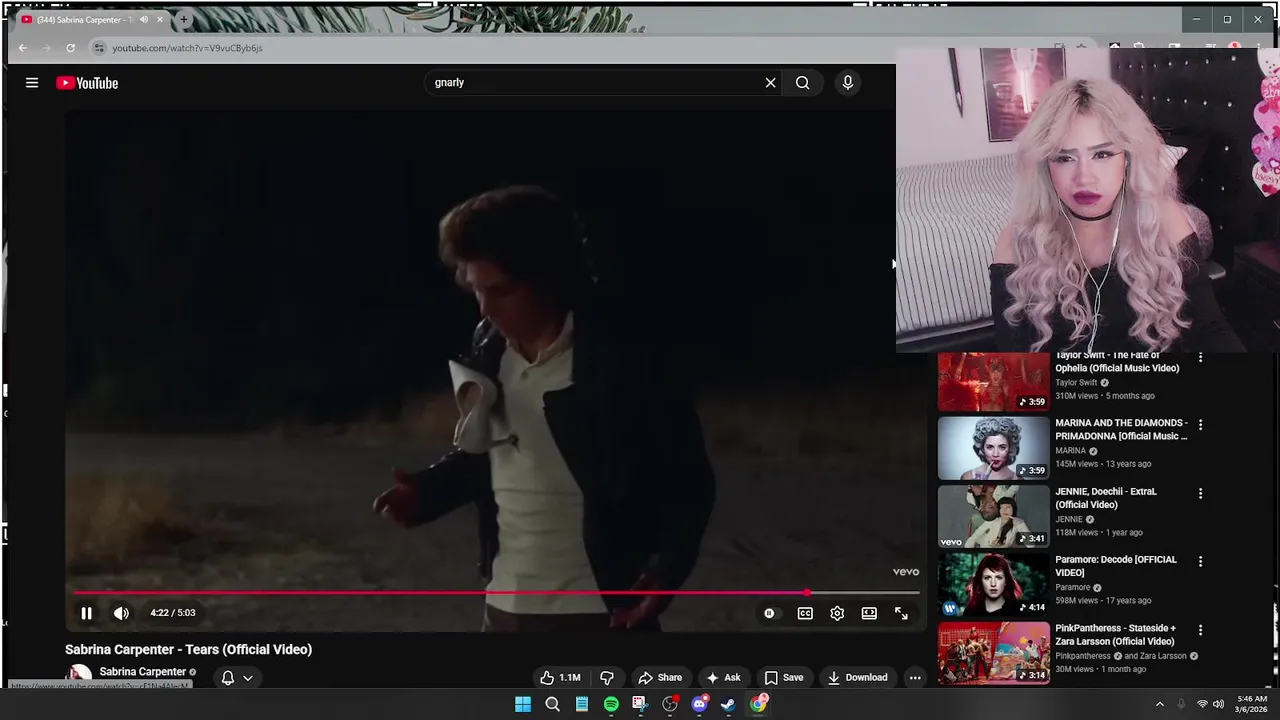The image size is (1280, 720).
Task: Seek on the red video progress bar
Action: [x=496, y=593]
